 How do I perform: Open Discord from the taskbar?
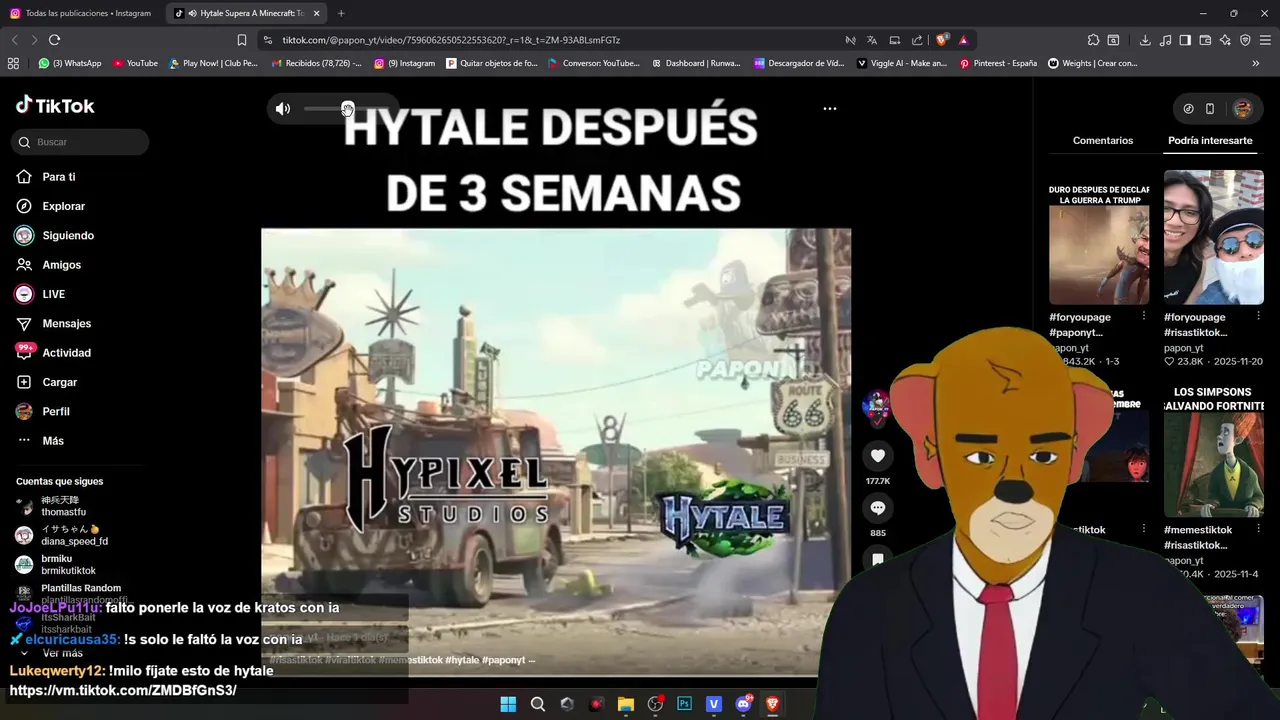click(743, 704)
